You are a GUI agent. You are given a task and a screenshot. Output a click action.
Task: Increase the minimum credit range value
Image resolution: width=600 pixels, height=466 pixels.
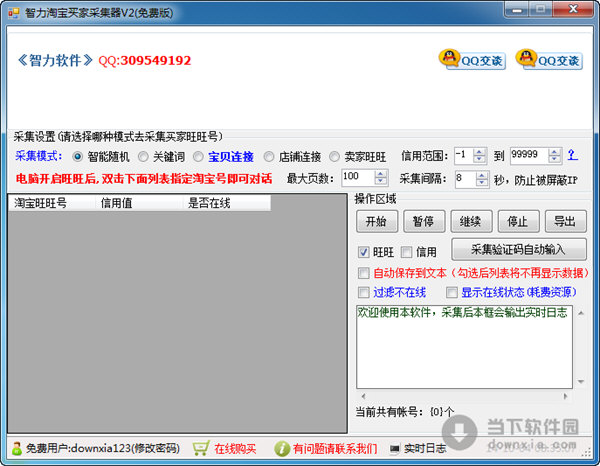tap(479, 152)
